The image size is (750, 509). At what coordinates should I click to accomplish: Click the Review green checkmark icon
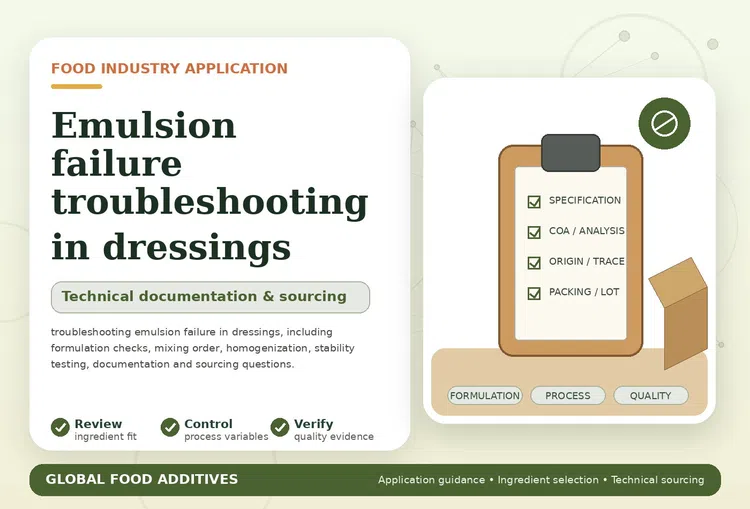point(60,427)
